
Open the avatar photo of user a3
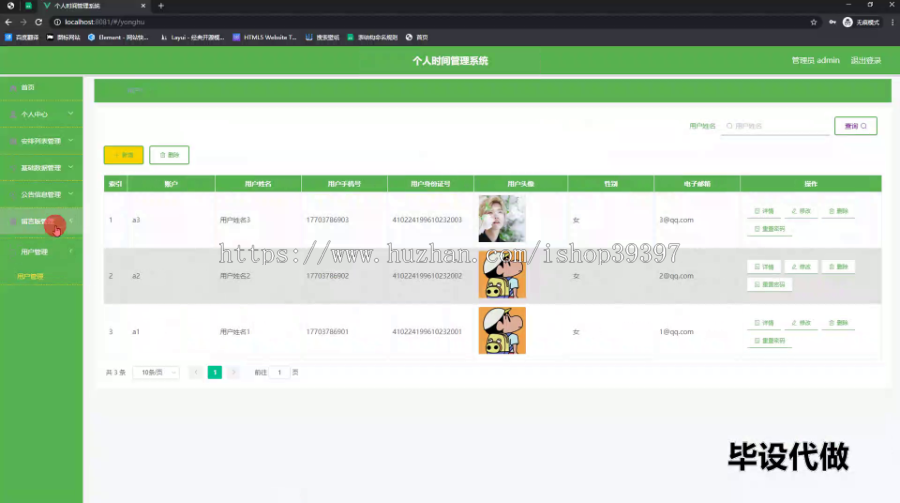coord(502,218)
